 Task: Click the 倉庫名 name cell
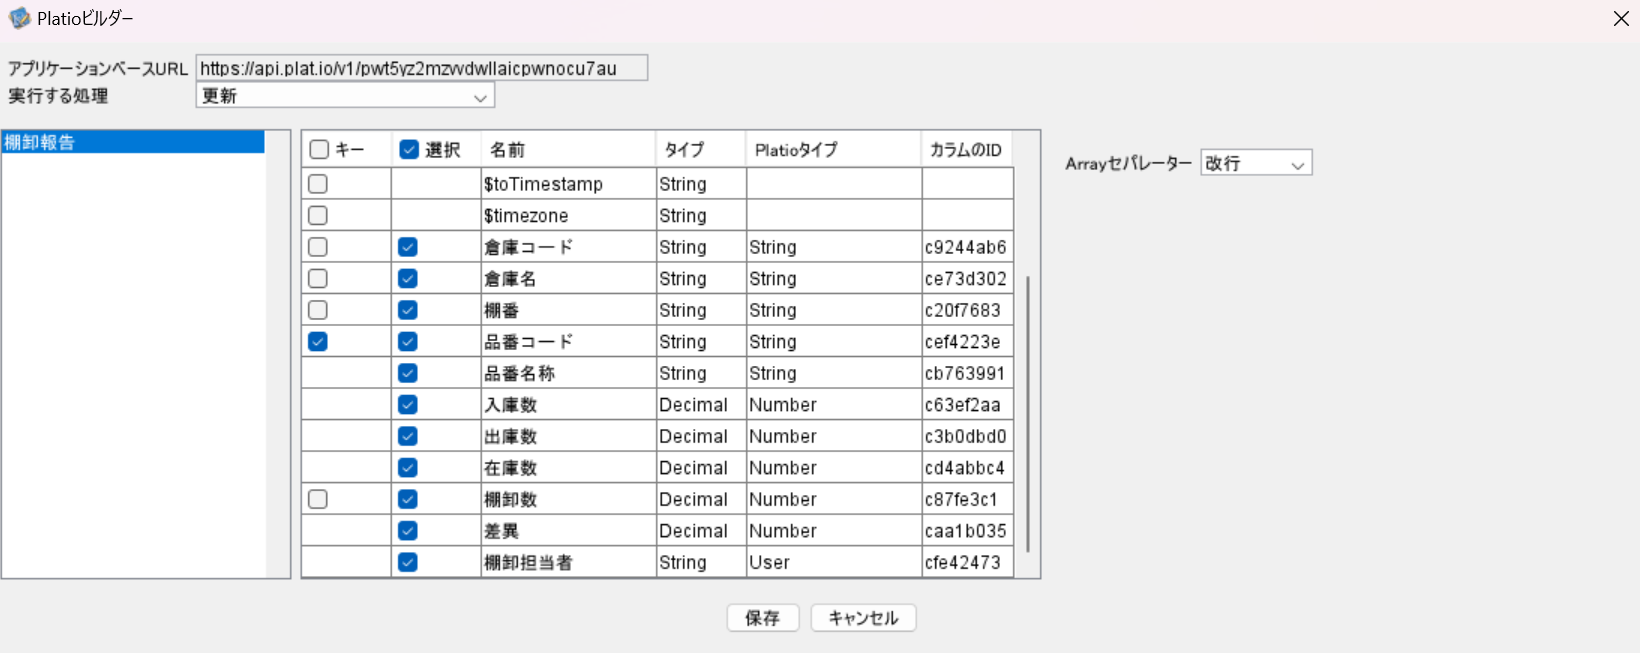pos(568,279)
